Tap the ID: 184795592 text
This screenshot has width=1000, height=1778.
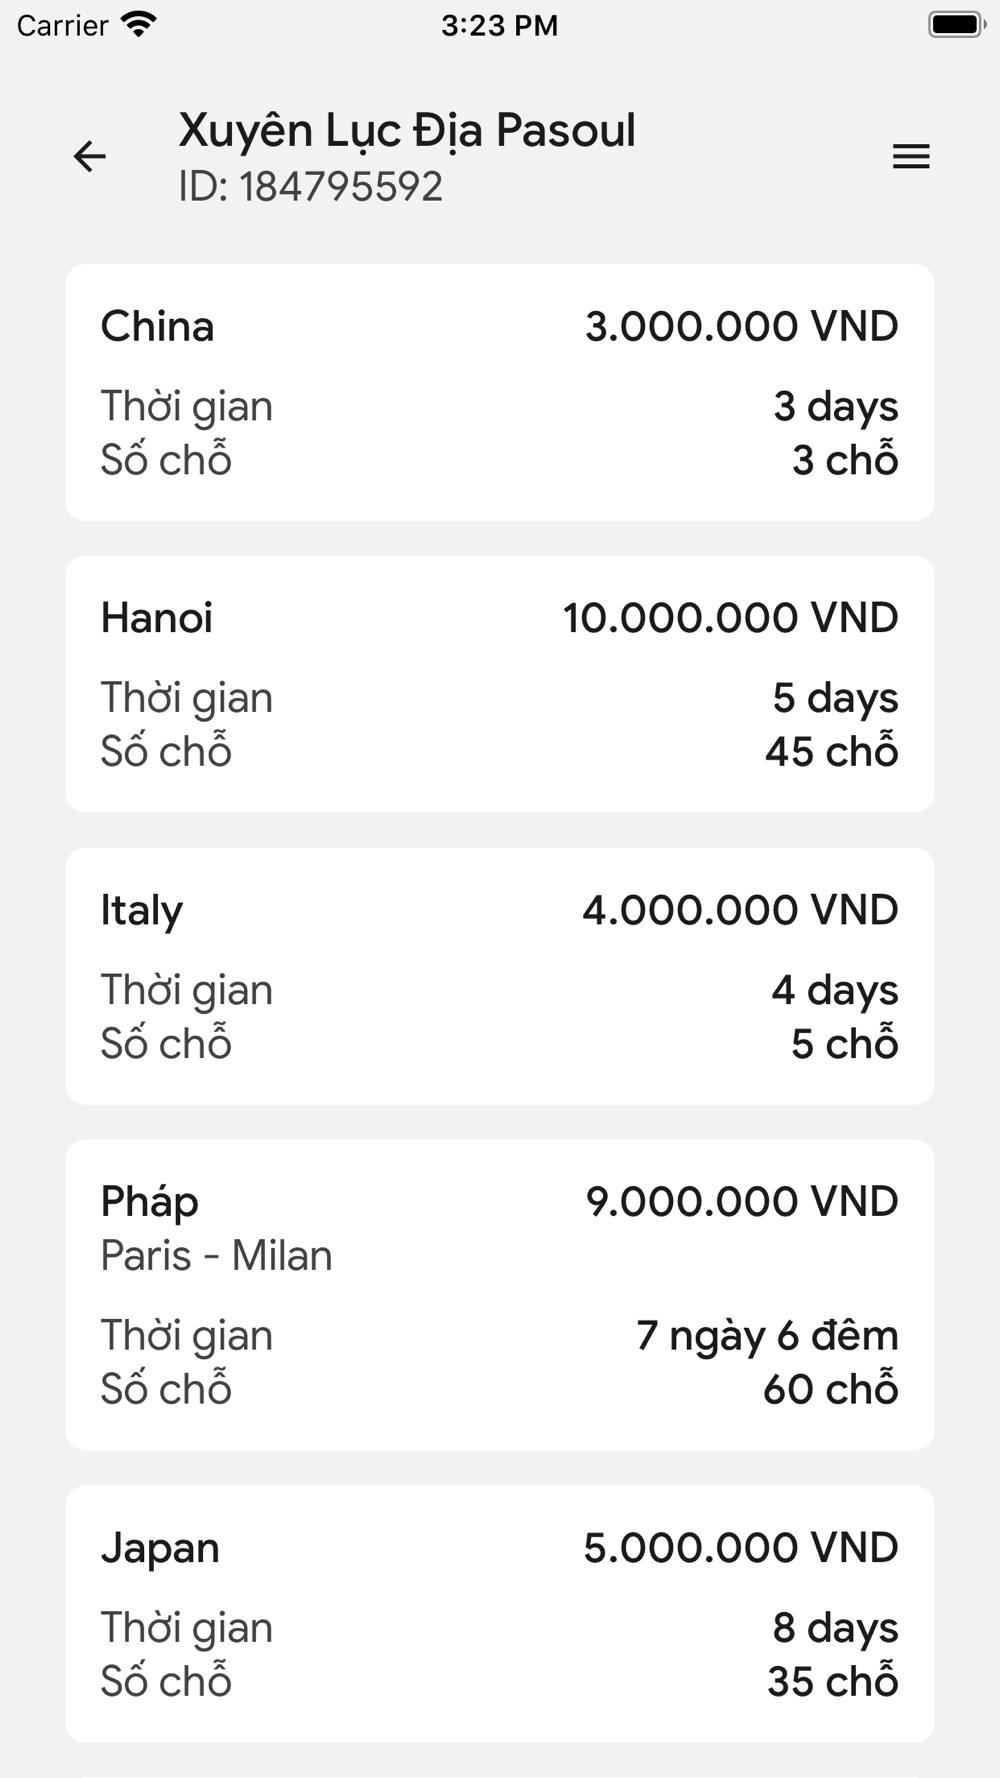click(x=311, y=187)
